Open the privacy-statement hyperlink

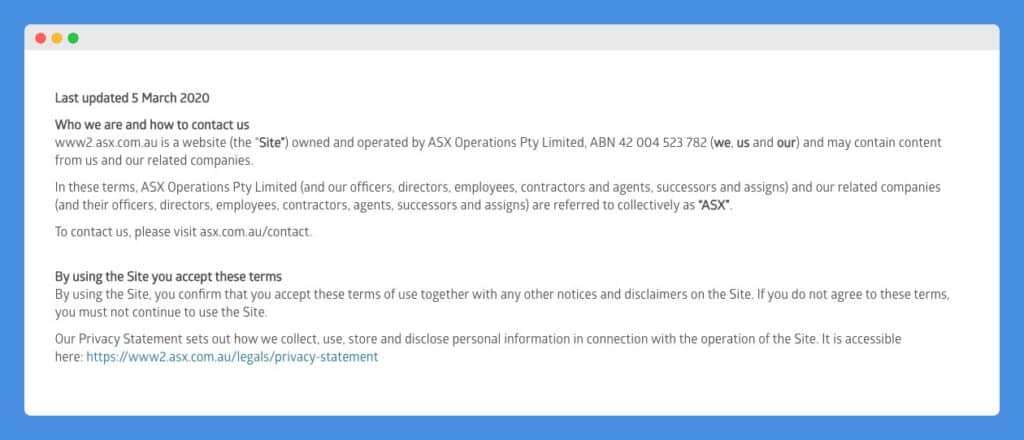coord(232,357)
